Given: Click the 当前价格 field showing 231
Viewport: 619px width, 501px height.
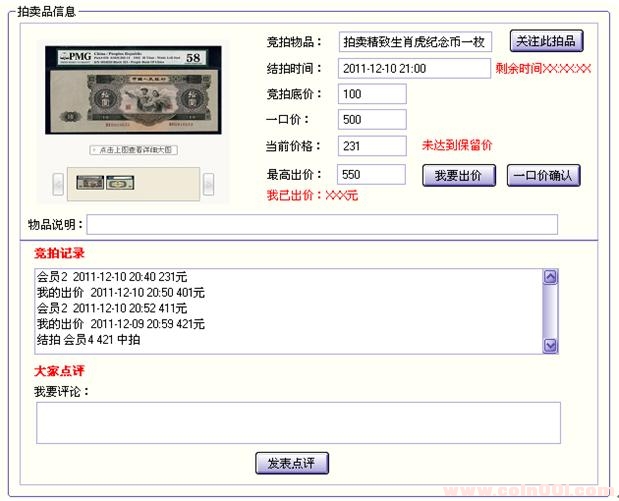Looking at the screenshot, I should [372, 146].
